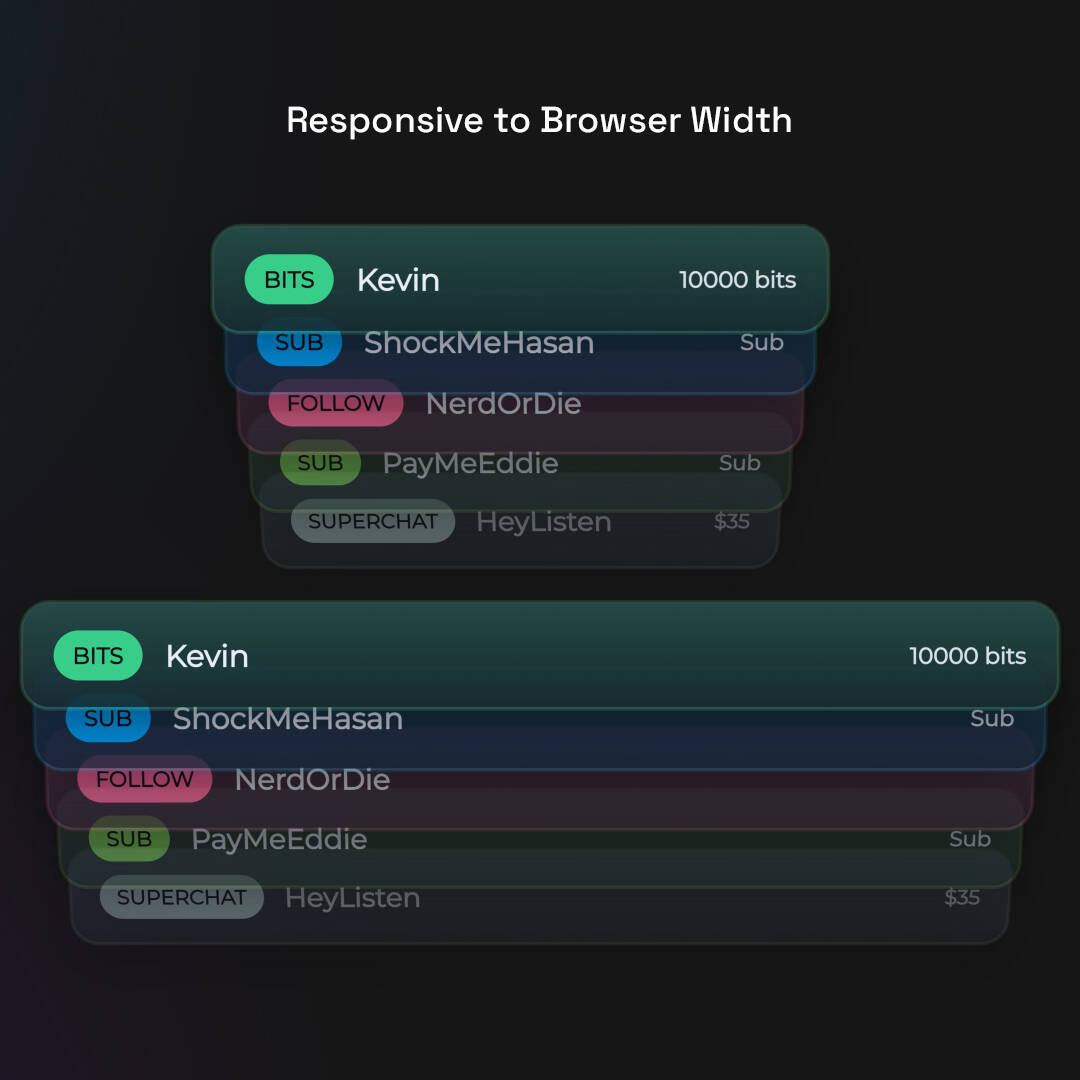Select the green SUB badge beside PayMeEddie
The height and width of the screenshot is (1080, 1080).
[320, 463]
